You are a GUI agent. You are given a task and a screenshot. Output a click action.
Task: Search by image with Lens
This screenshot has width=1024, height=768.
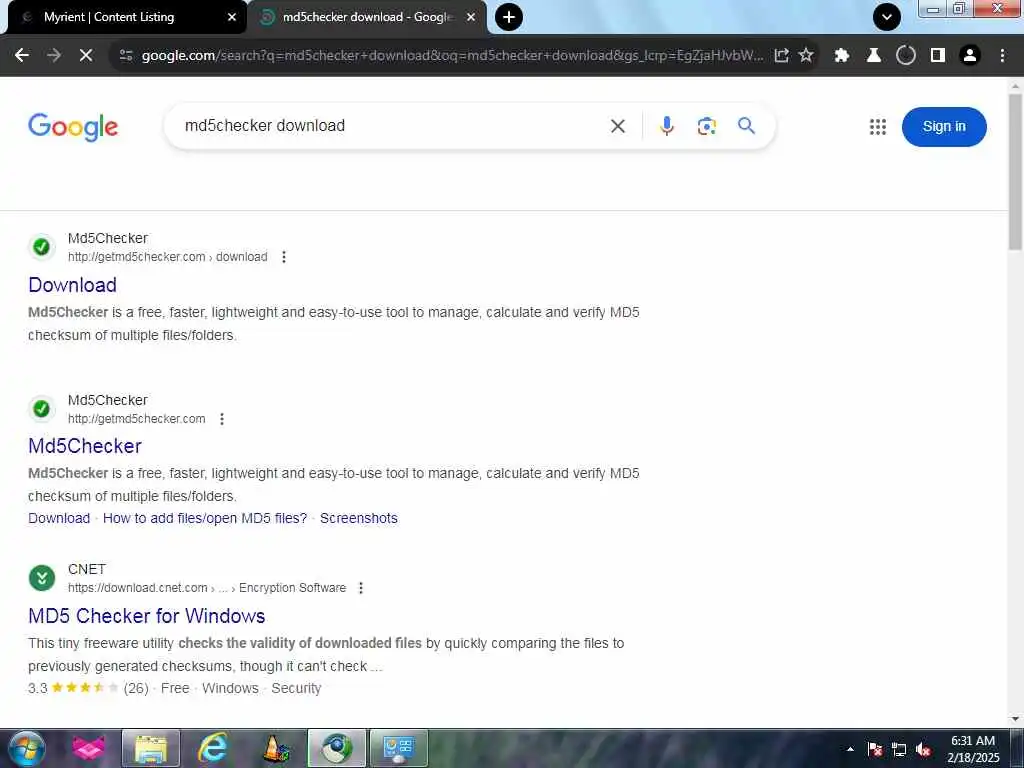point(707,126)
